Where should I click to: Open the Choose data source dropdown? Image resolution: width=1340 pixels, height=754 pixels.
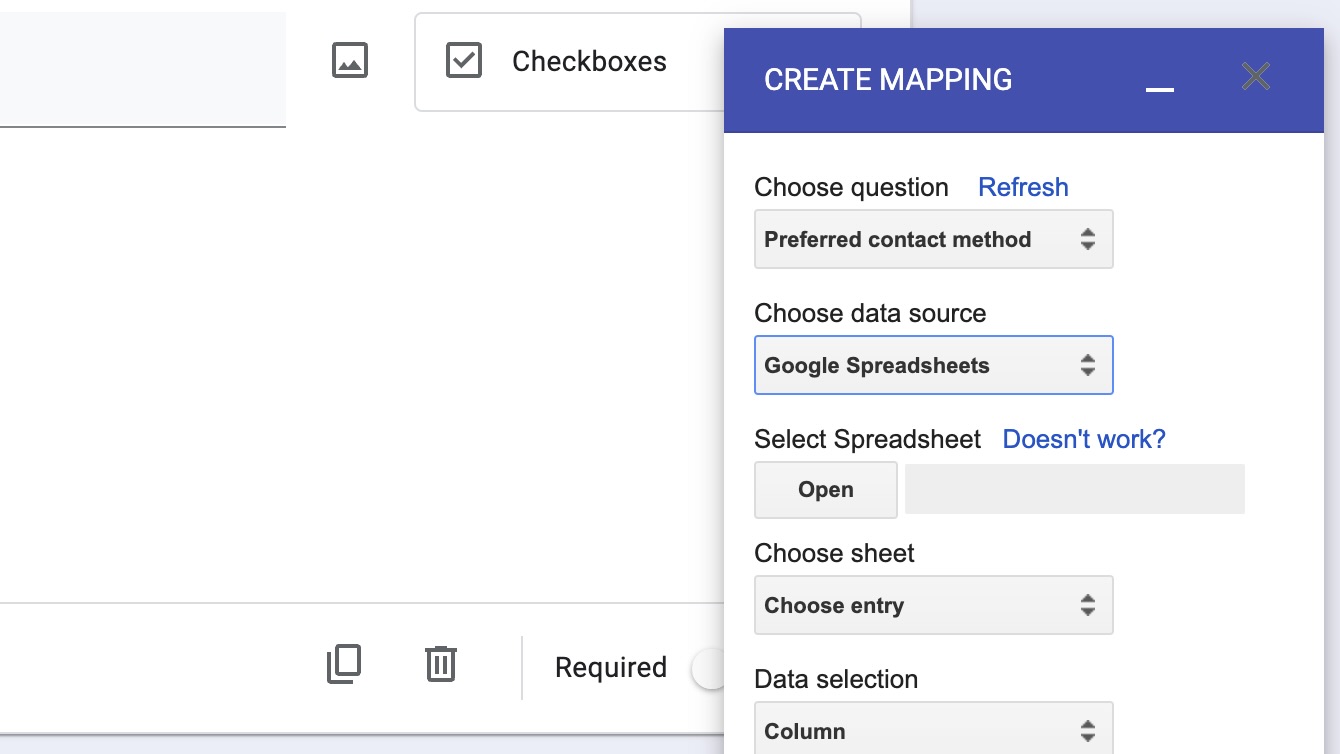click(x=932, y=366)
